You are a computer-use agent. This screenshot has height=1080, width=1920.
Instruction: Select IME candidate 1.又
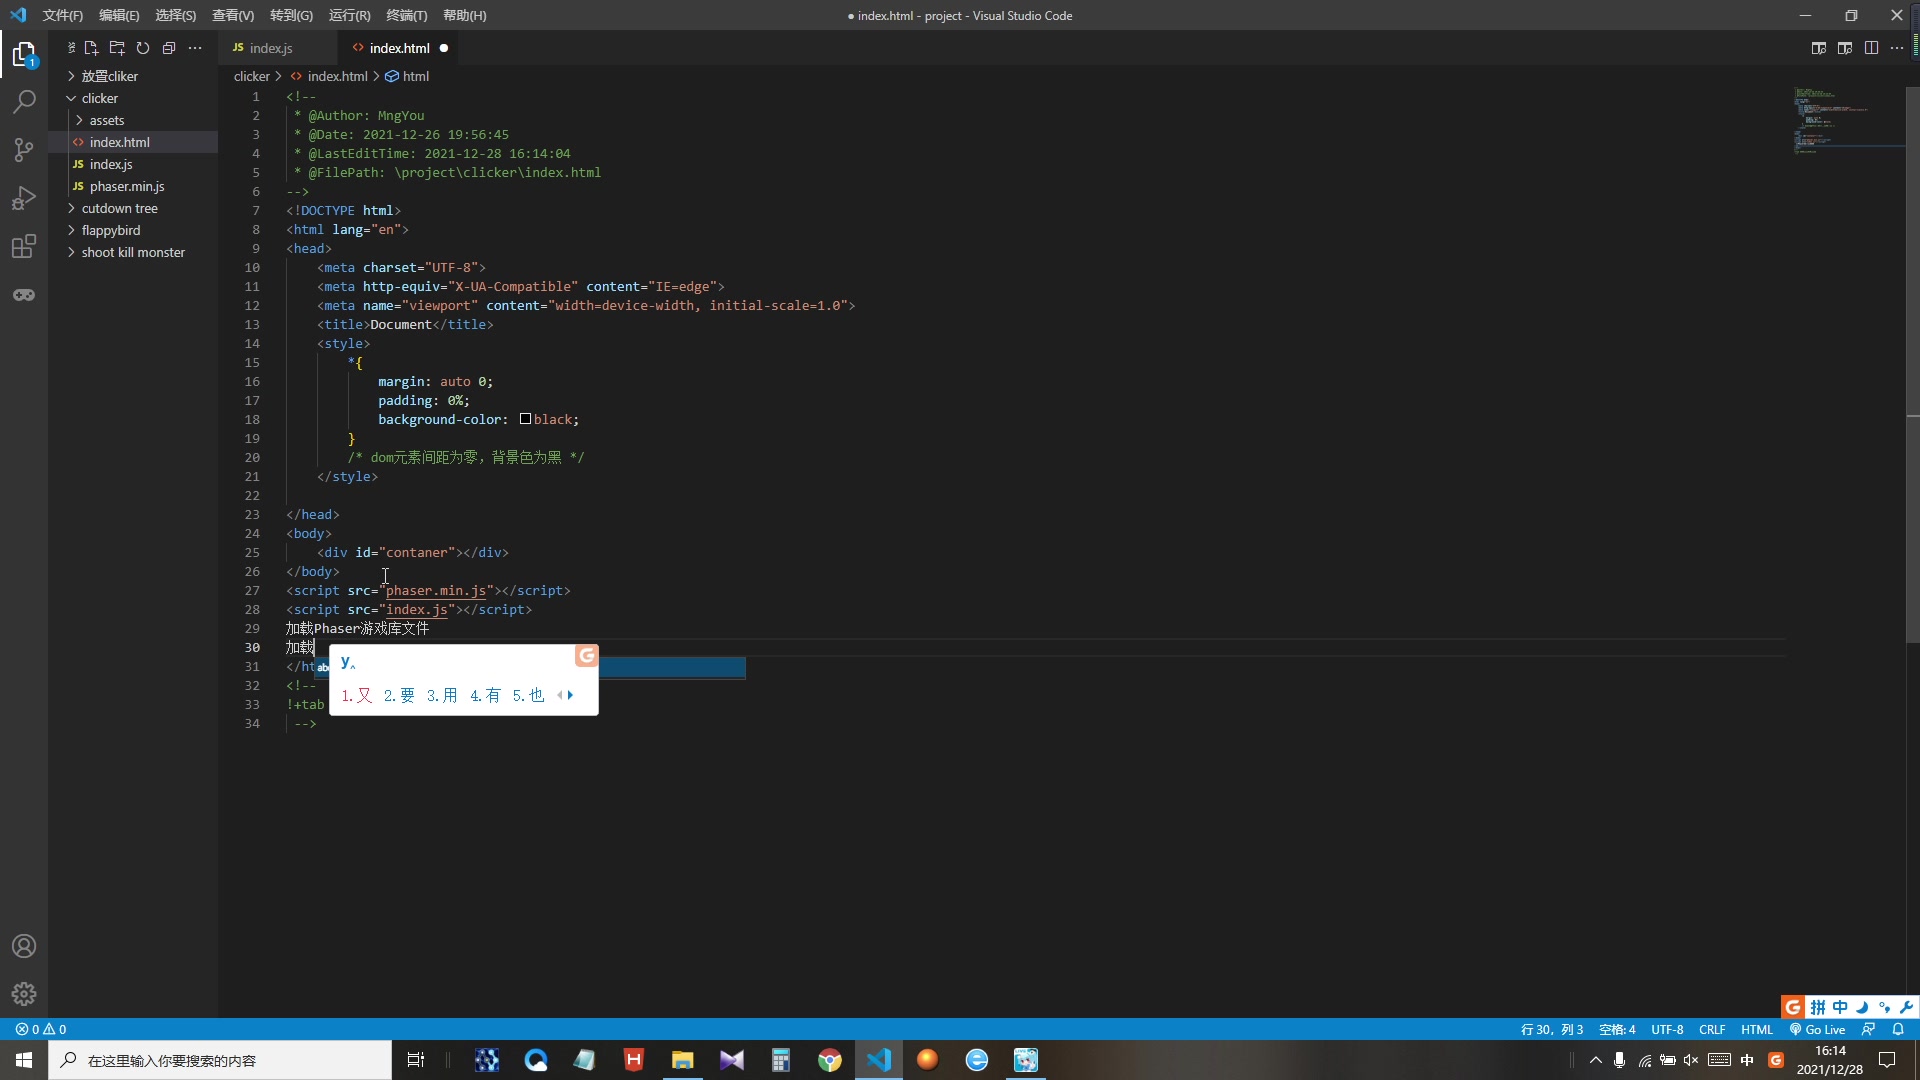(357, 695)
